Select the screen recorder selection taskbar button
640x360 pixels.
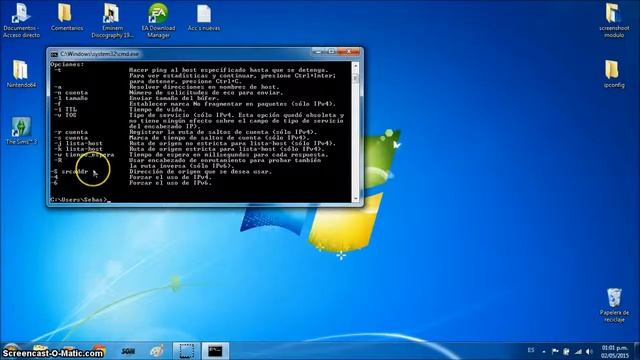pos(187,351)
